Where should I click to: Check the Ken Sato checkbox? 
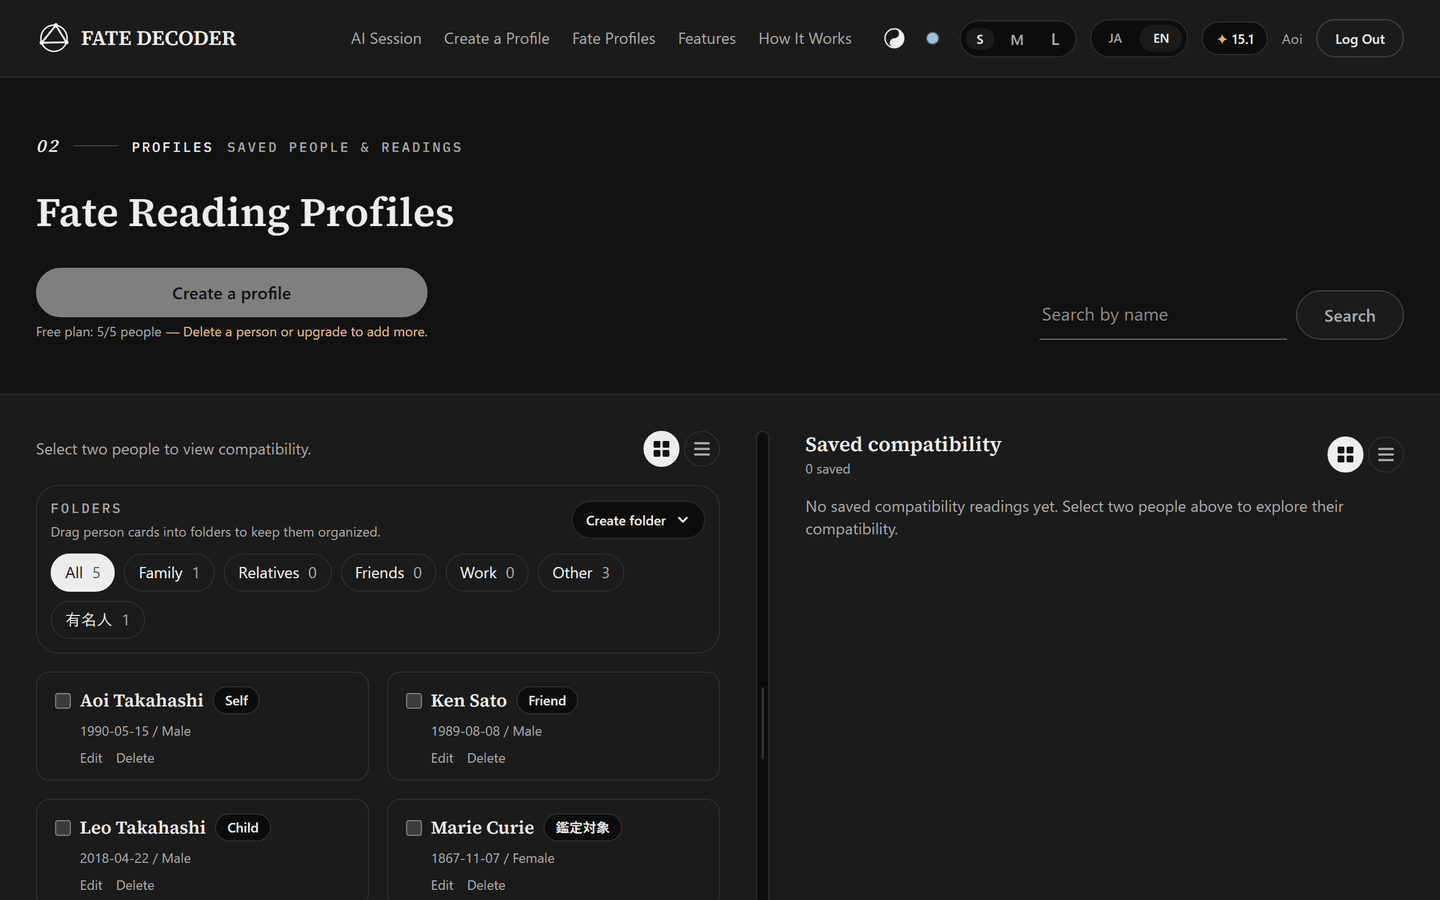pos(414,701)
